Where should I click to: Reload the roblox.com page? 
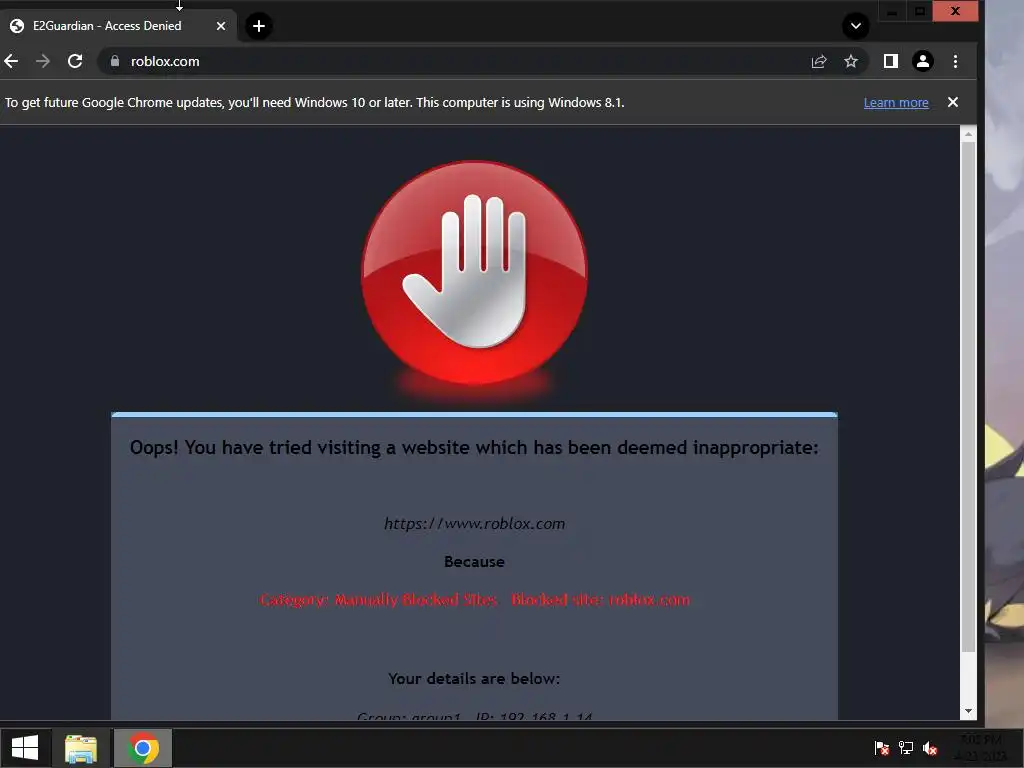75,61
